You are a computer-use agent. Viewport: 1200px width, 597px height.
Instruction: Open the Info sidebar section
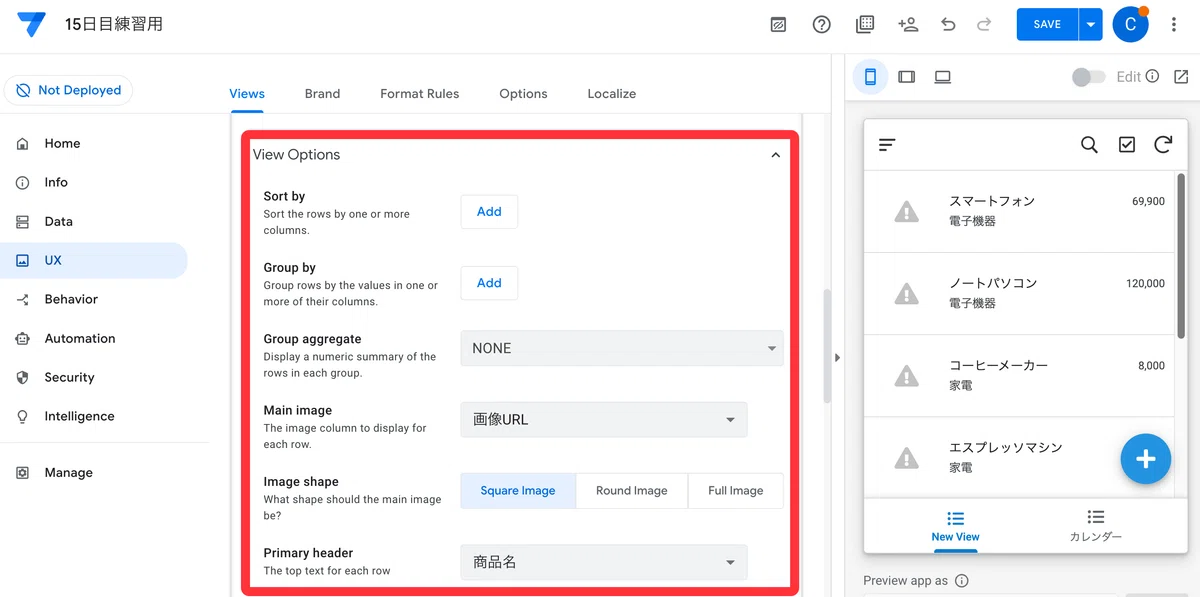coord(95,182)
